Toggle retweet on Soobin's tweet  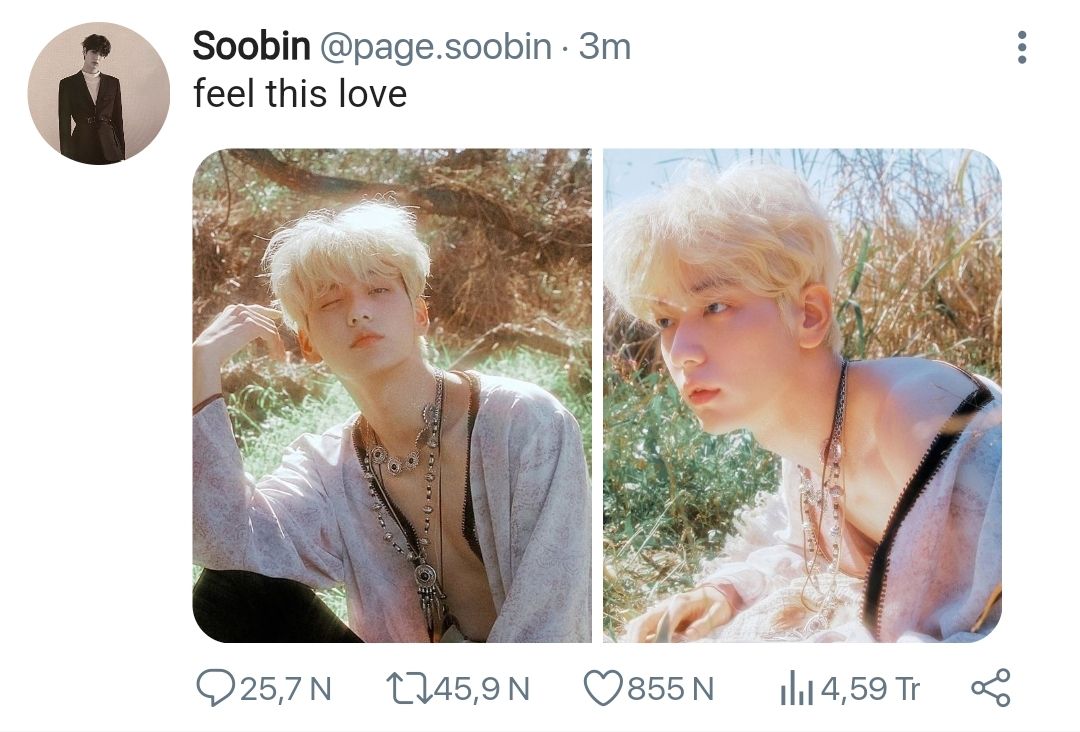[405, 688]
